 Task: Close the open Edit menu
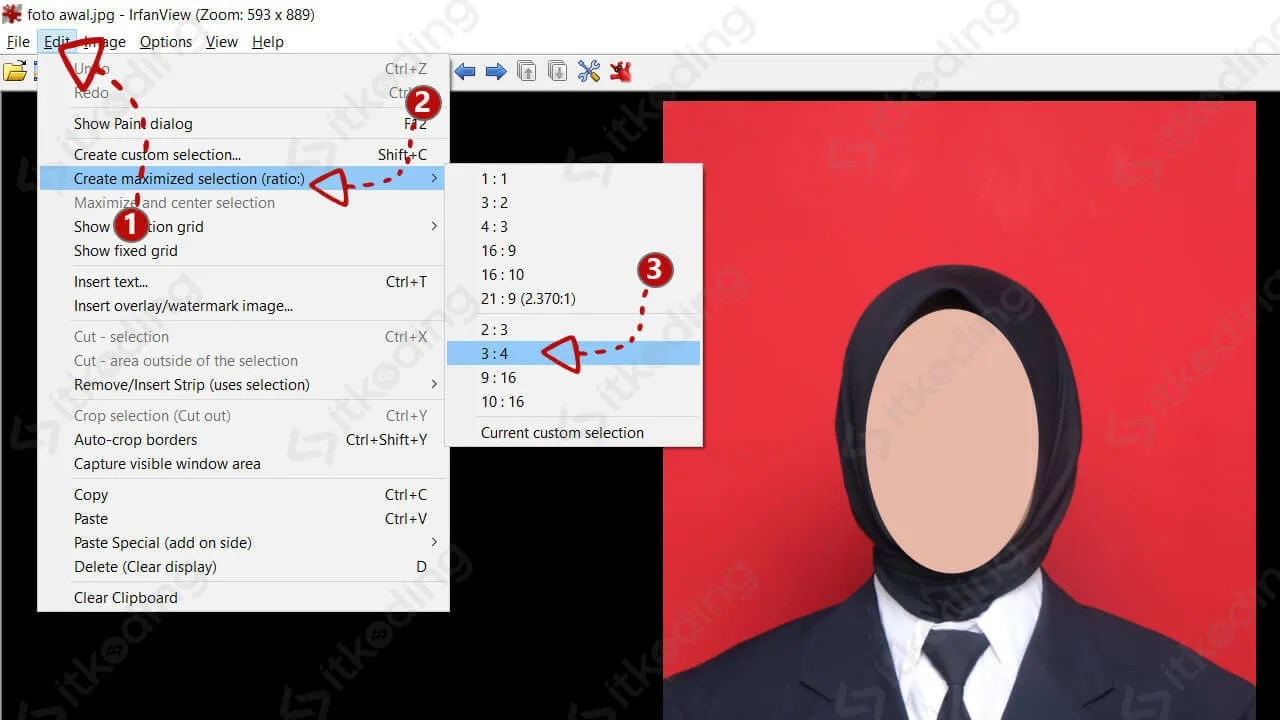tap(57, 42)
